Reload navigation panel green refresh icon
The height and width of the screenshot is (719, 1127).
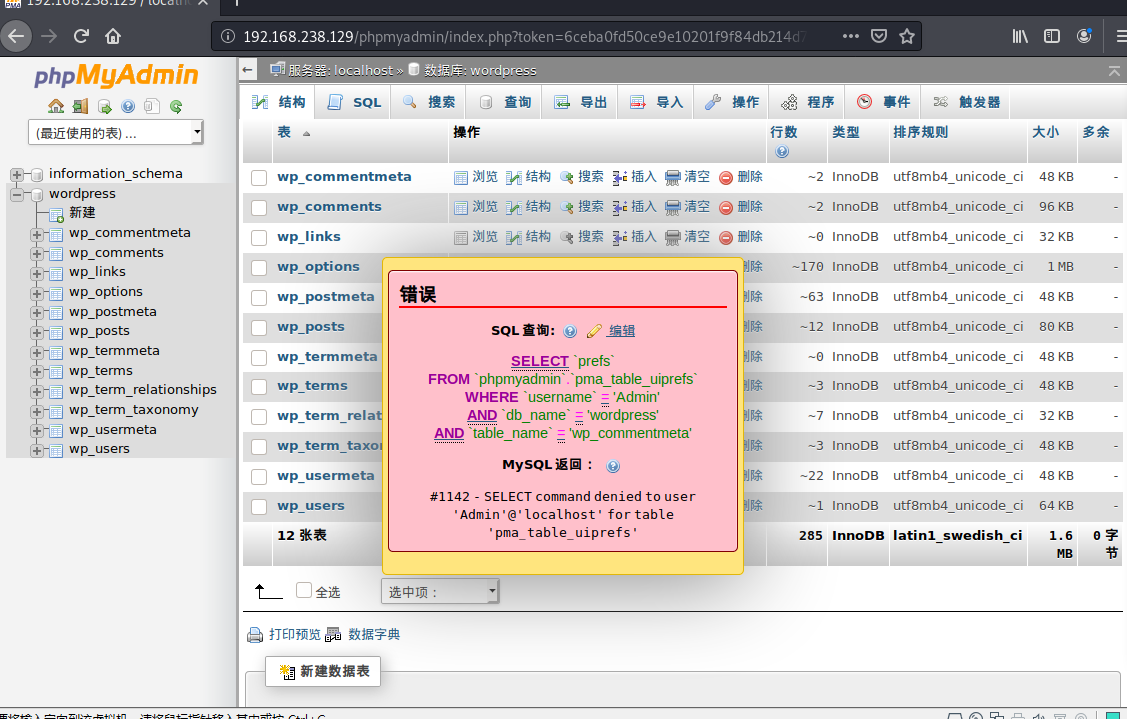click(x=176, y=106)
